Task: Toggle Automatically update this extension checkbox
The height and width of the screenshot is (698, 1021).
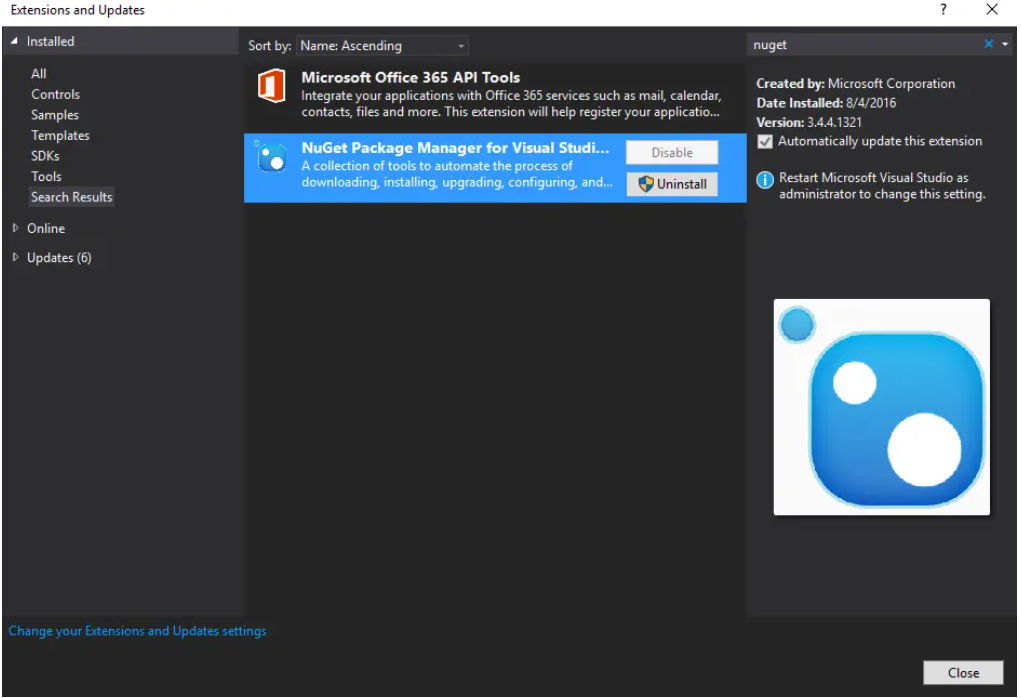Action: tap(765, 142)
